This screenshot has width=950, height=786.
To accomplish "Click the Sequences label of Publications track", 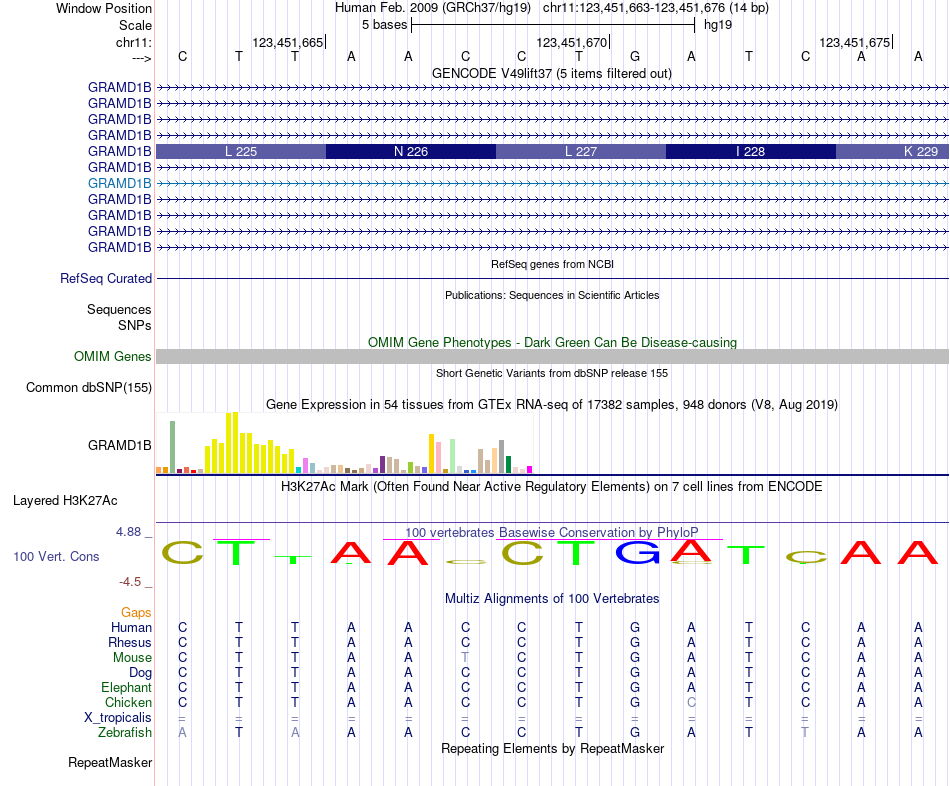I will 119,310.
